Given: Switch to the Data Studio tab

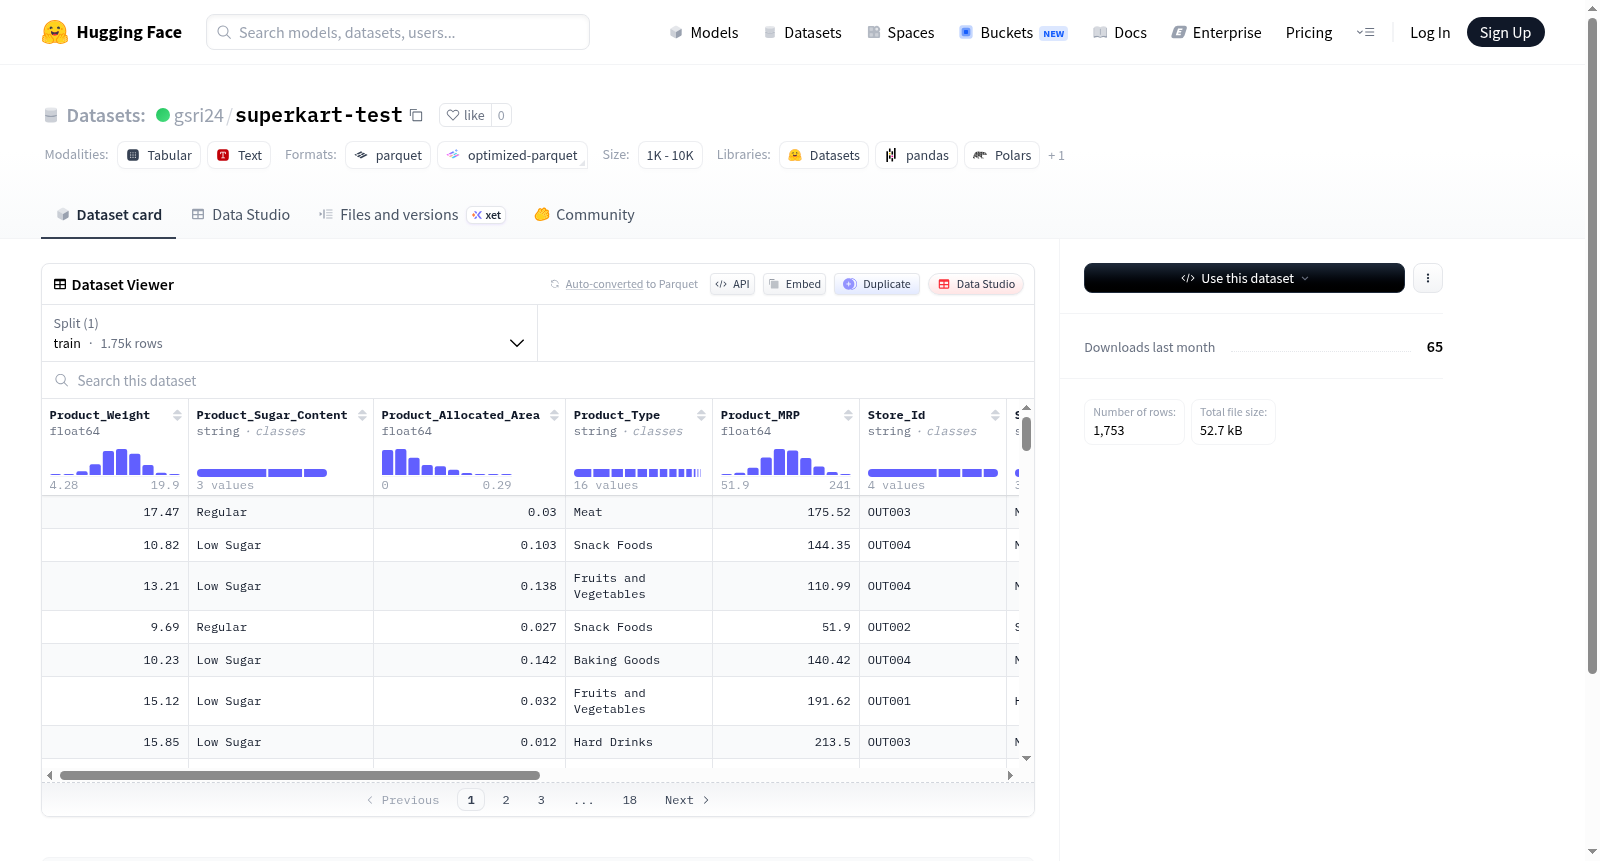Looking at the screenshot, I should click(x=241, y=215).
